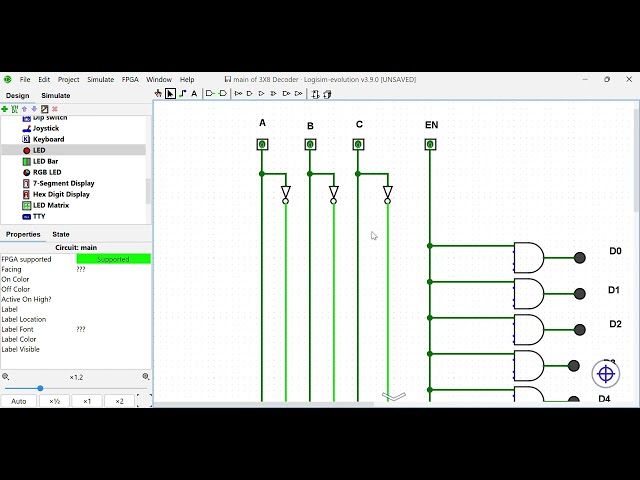This screenshot has width=640, height=480.
Task: Select TTY in component tree
Action: pyautogui.click(x=33, y=216)
